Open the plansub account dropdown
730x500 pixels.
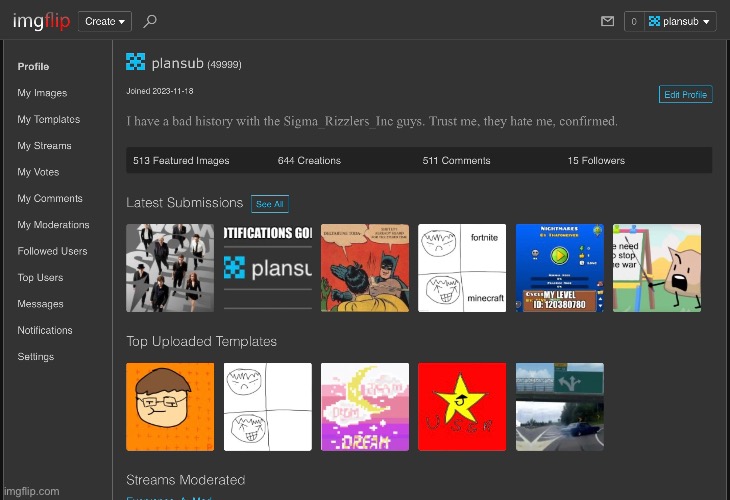(x=680, y=21)
